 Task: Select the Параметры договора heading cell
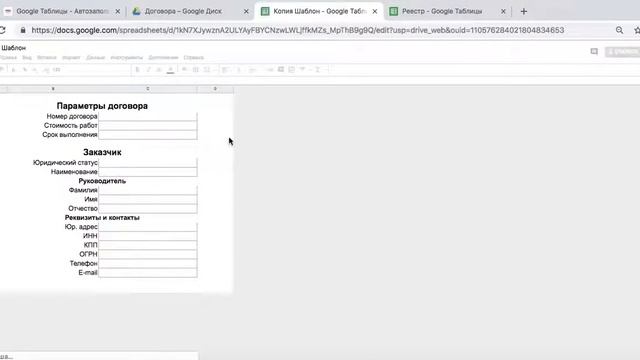click(102, 106)
